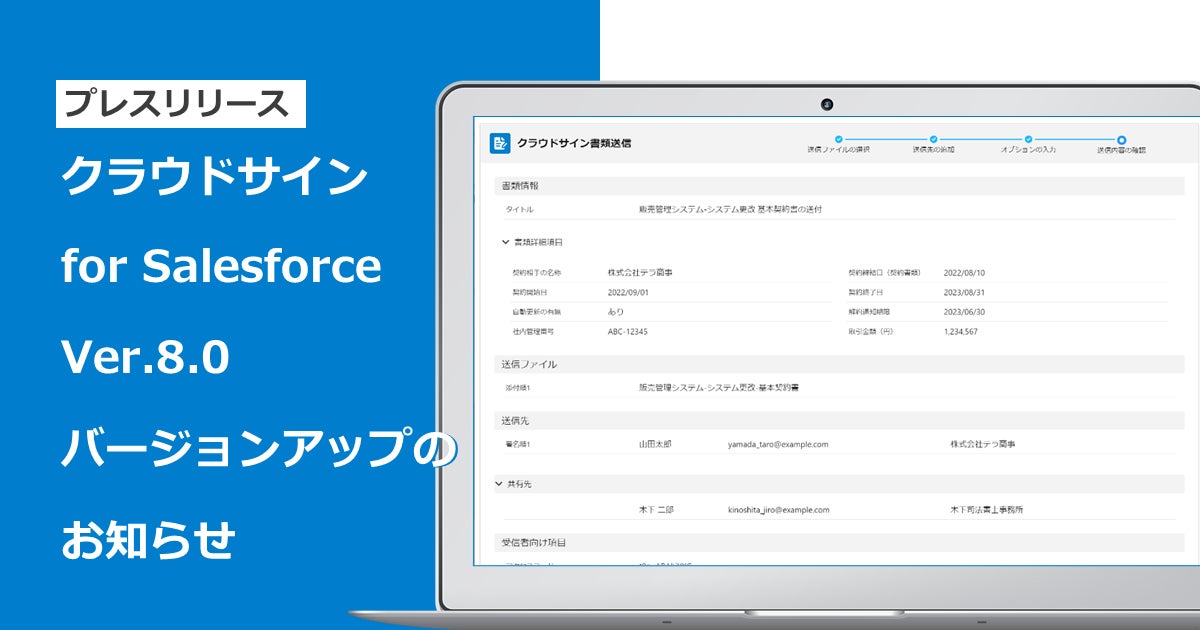Click the CloudSign document icon in the header
The image size is (1200, 630).
[500, 143]
